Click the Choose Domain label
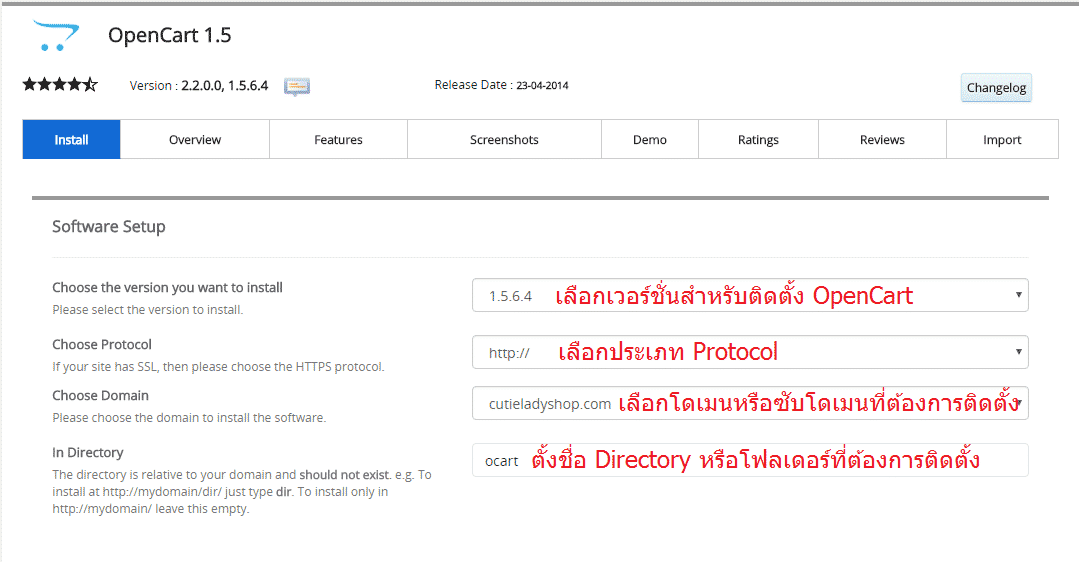 click(x=100, y=396)
